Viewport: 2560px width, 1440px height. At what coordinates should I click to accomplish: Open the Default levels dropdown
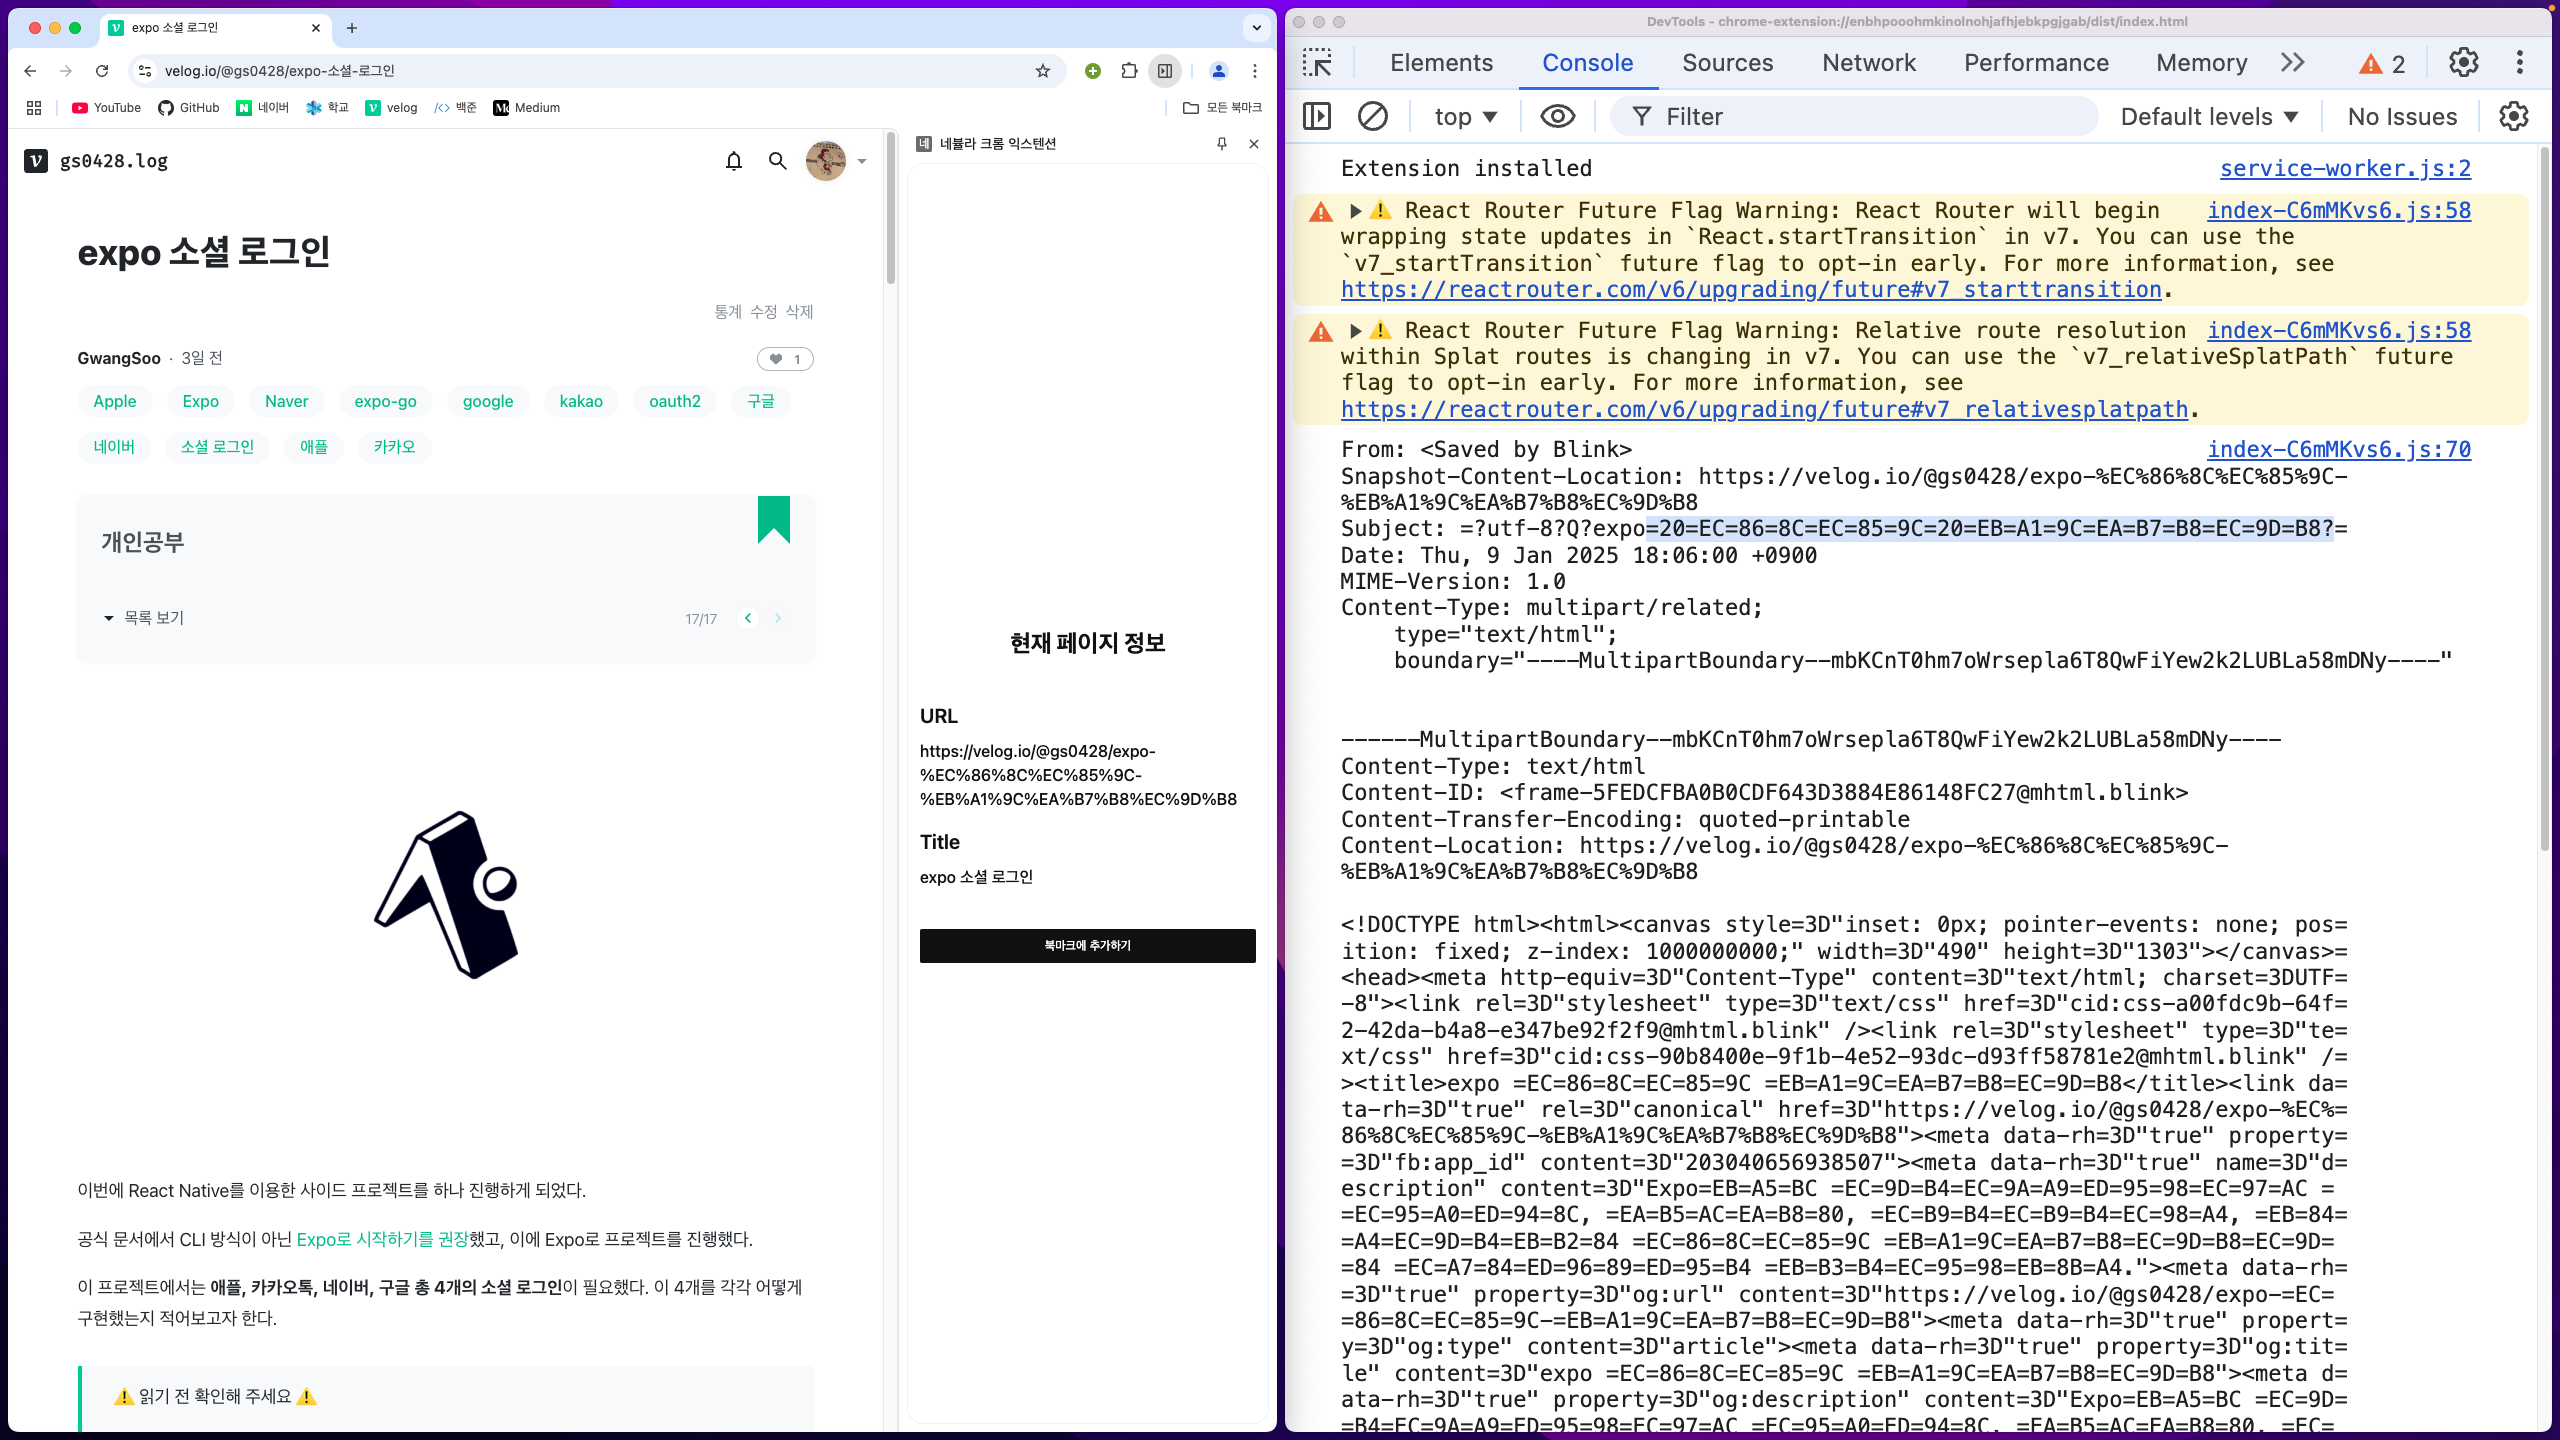click(x=2209, y=117)
